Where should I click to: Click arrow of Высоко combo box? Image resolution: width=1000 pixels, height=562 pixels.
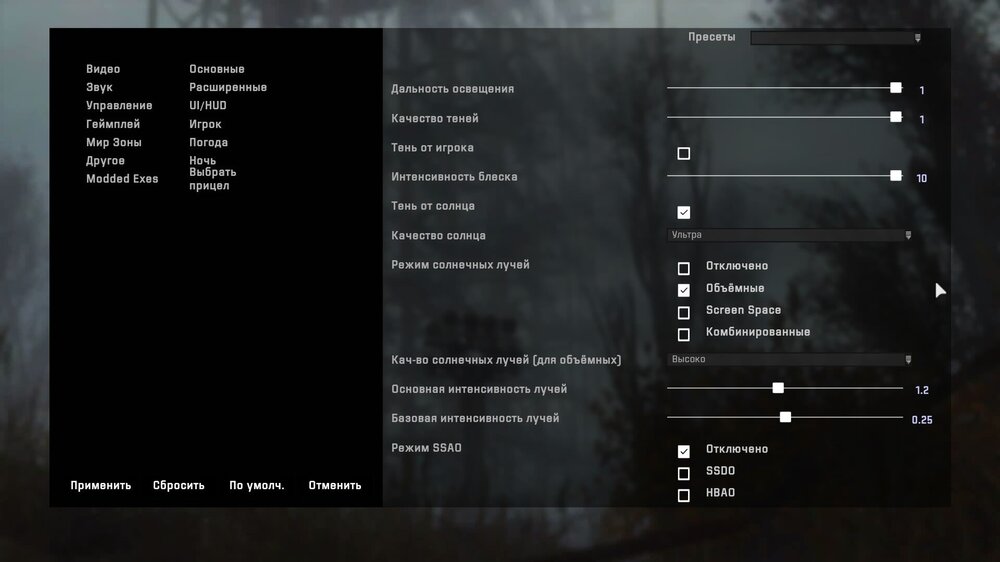pos(908,360)
